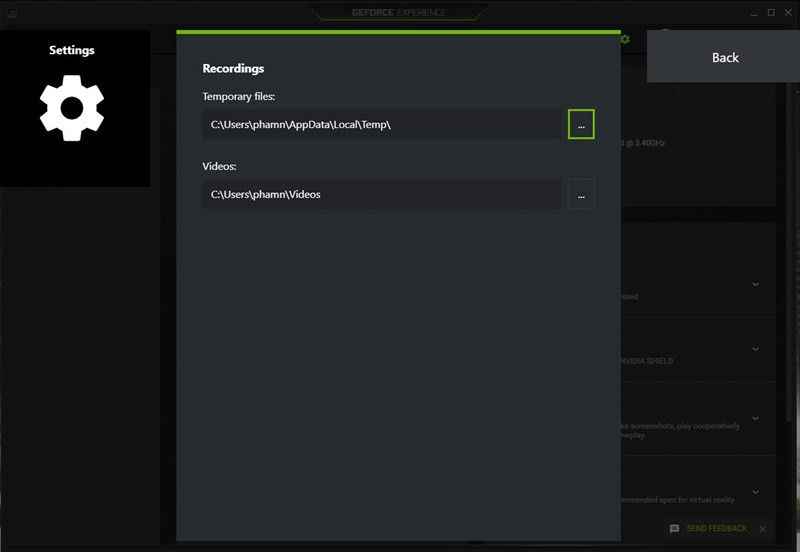Expand the screenshots, play cooperatively section

tap(755, 418)
